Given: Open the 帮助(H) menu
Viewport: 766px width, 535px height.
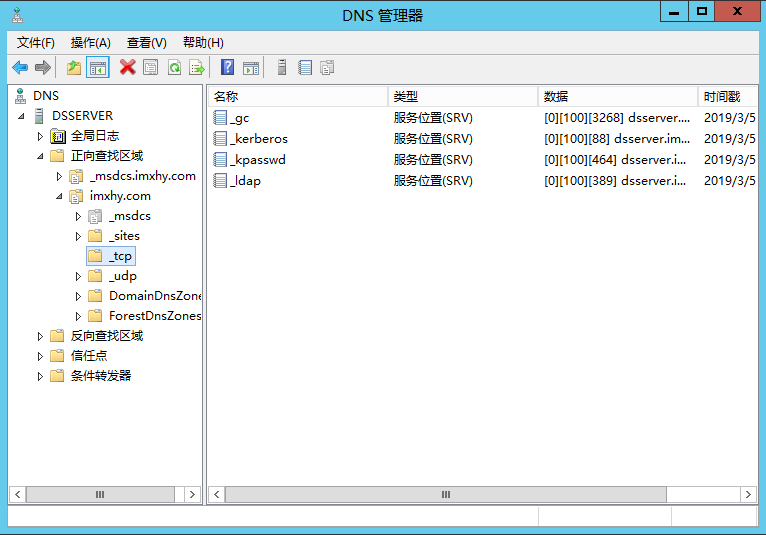Looking at the screenshot, I should point(203,43).
